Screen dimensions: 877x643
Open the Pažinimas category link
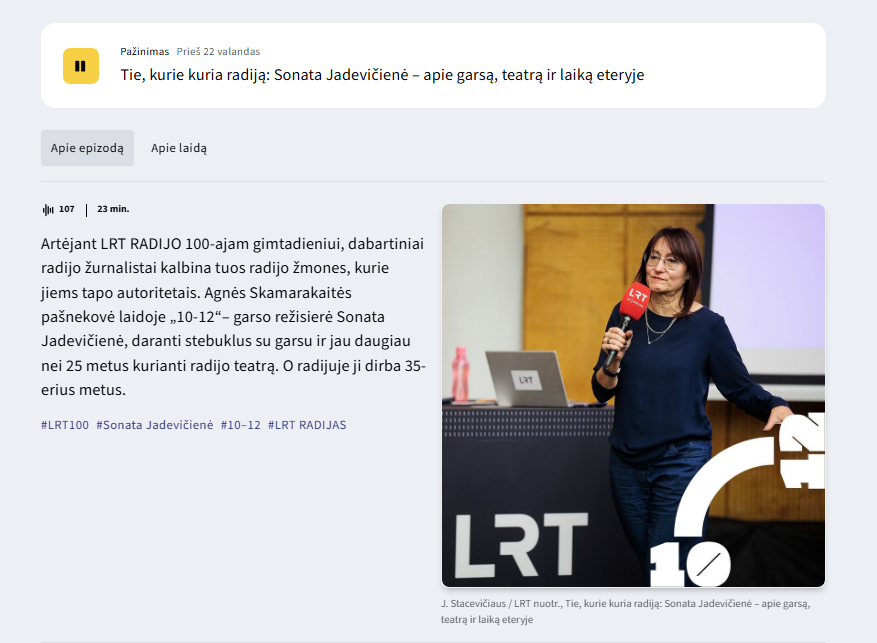[144, 51]
